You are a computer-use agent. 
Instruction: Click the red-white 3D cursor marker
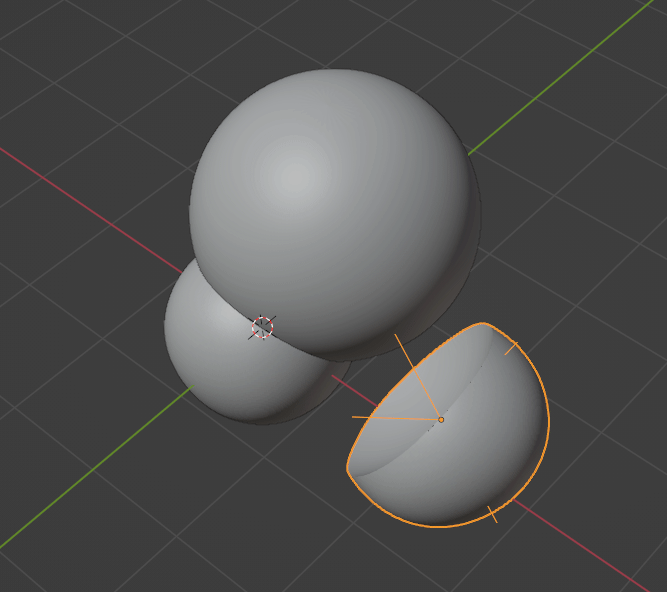coord(262,327)
